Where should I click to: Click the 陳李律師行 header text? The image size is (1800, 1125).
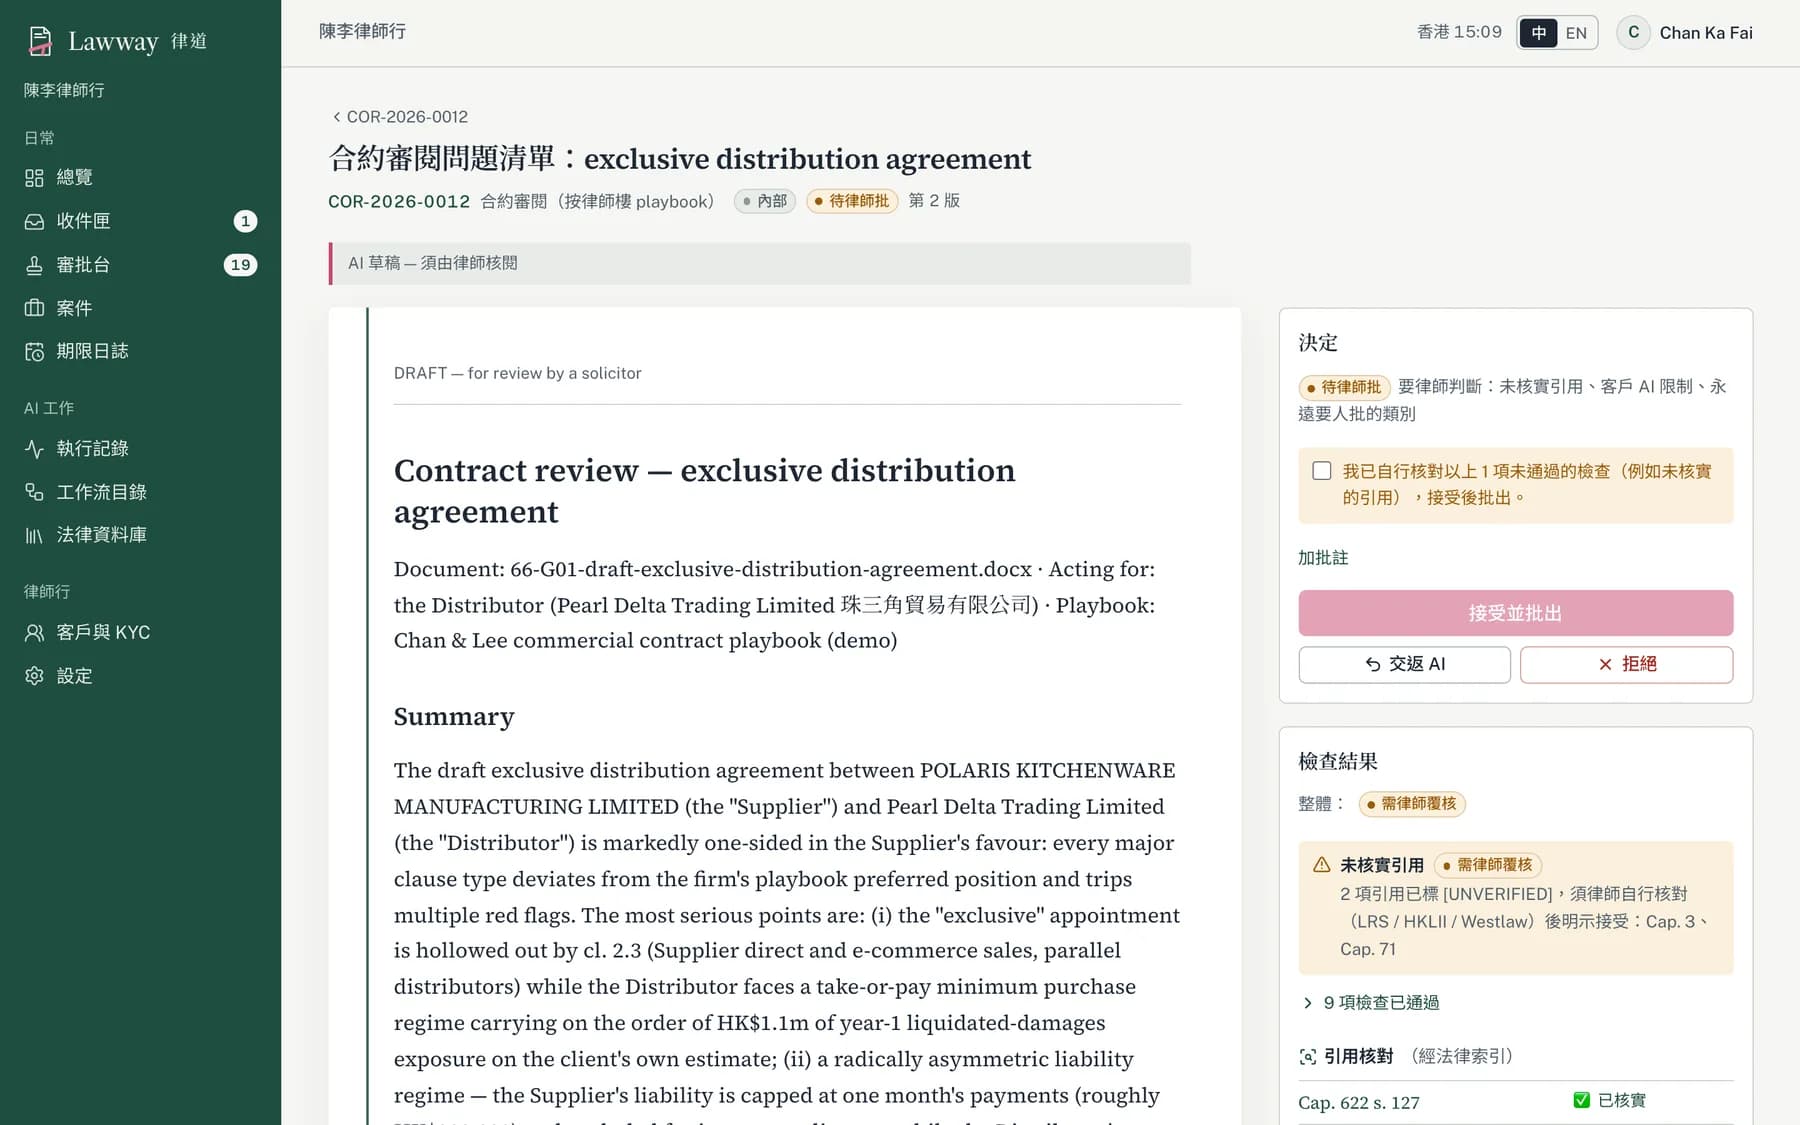362,32
